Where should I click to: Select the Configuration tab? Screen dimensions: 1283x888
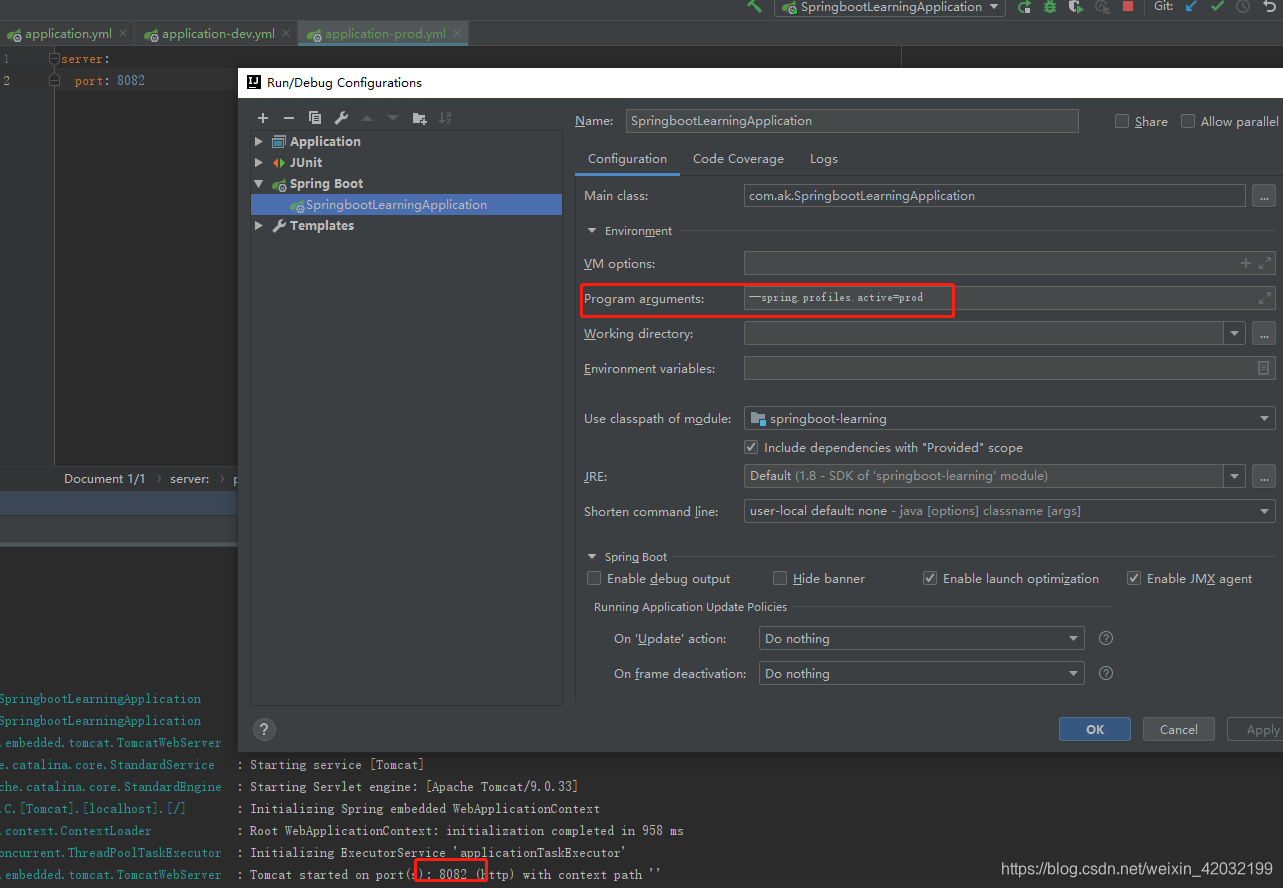click(x=627, y=159)
